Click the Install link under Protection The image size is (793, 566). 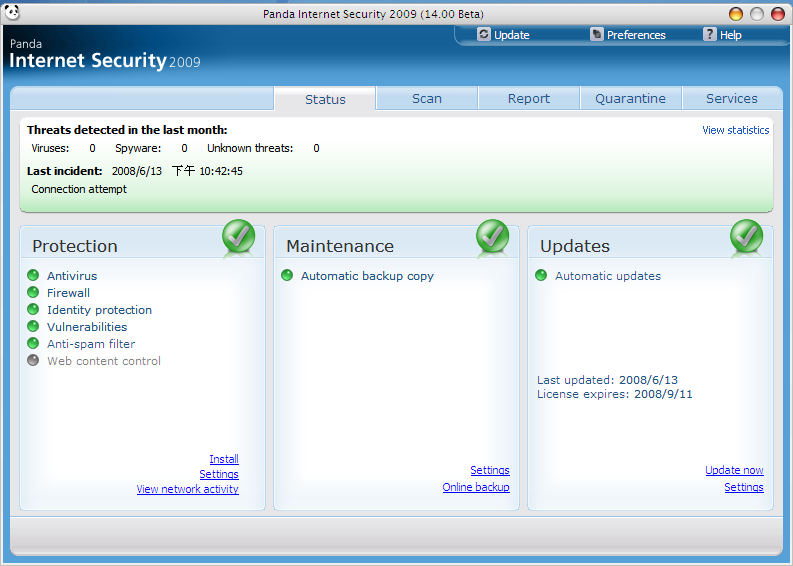(224, 459)
